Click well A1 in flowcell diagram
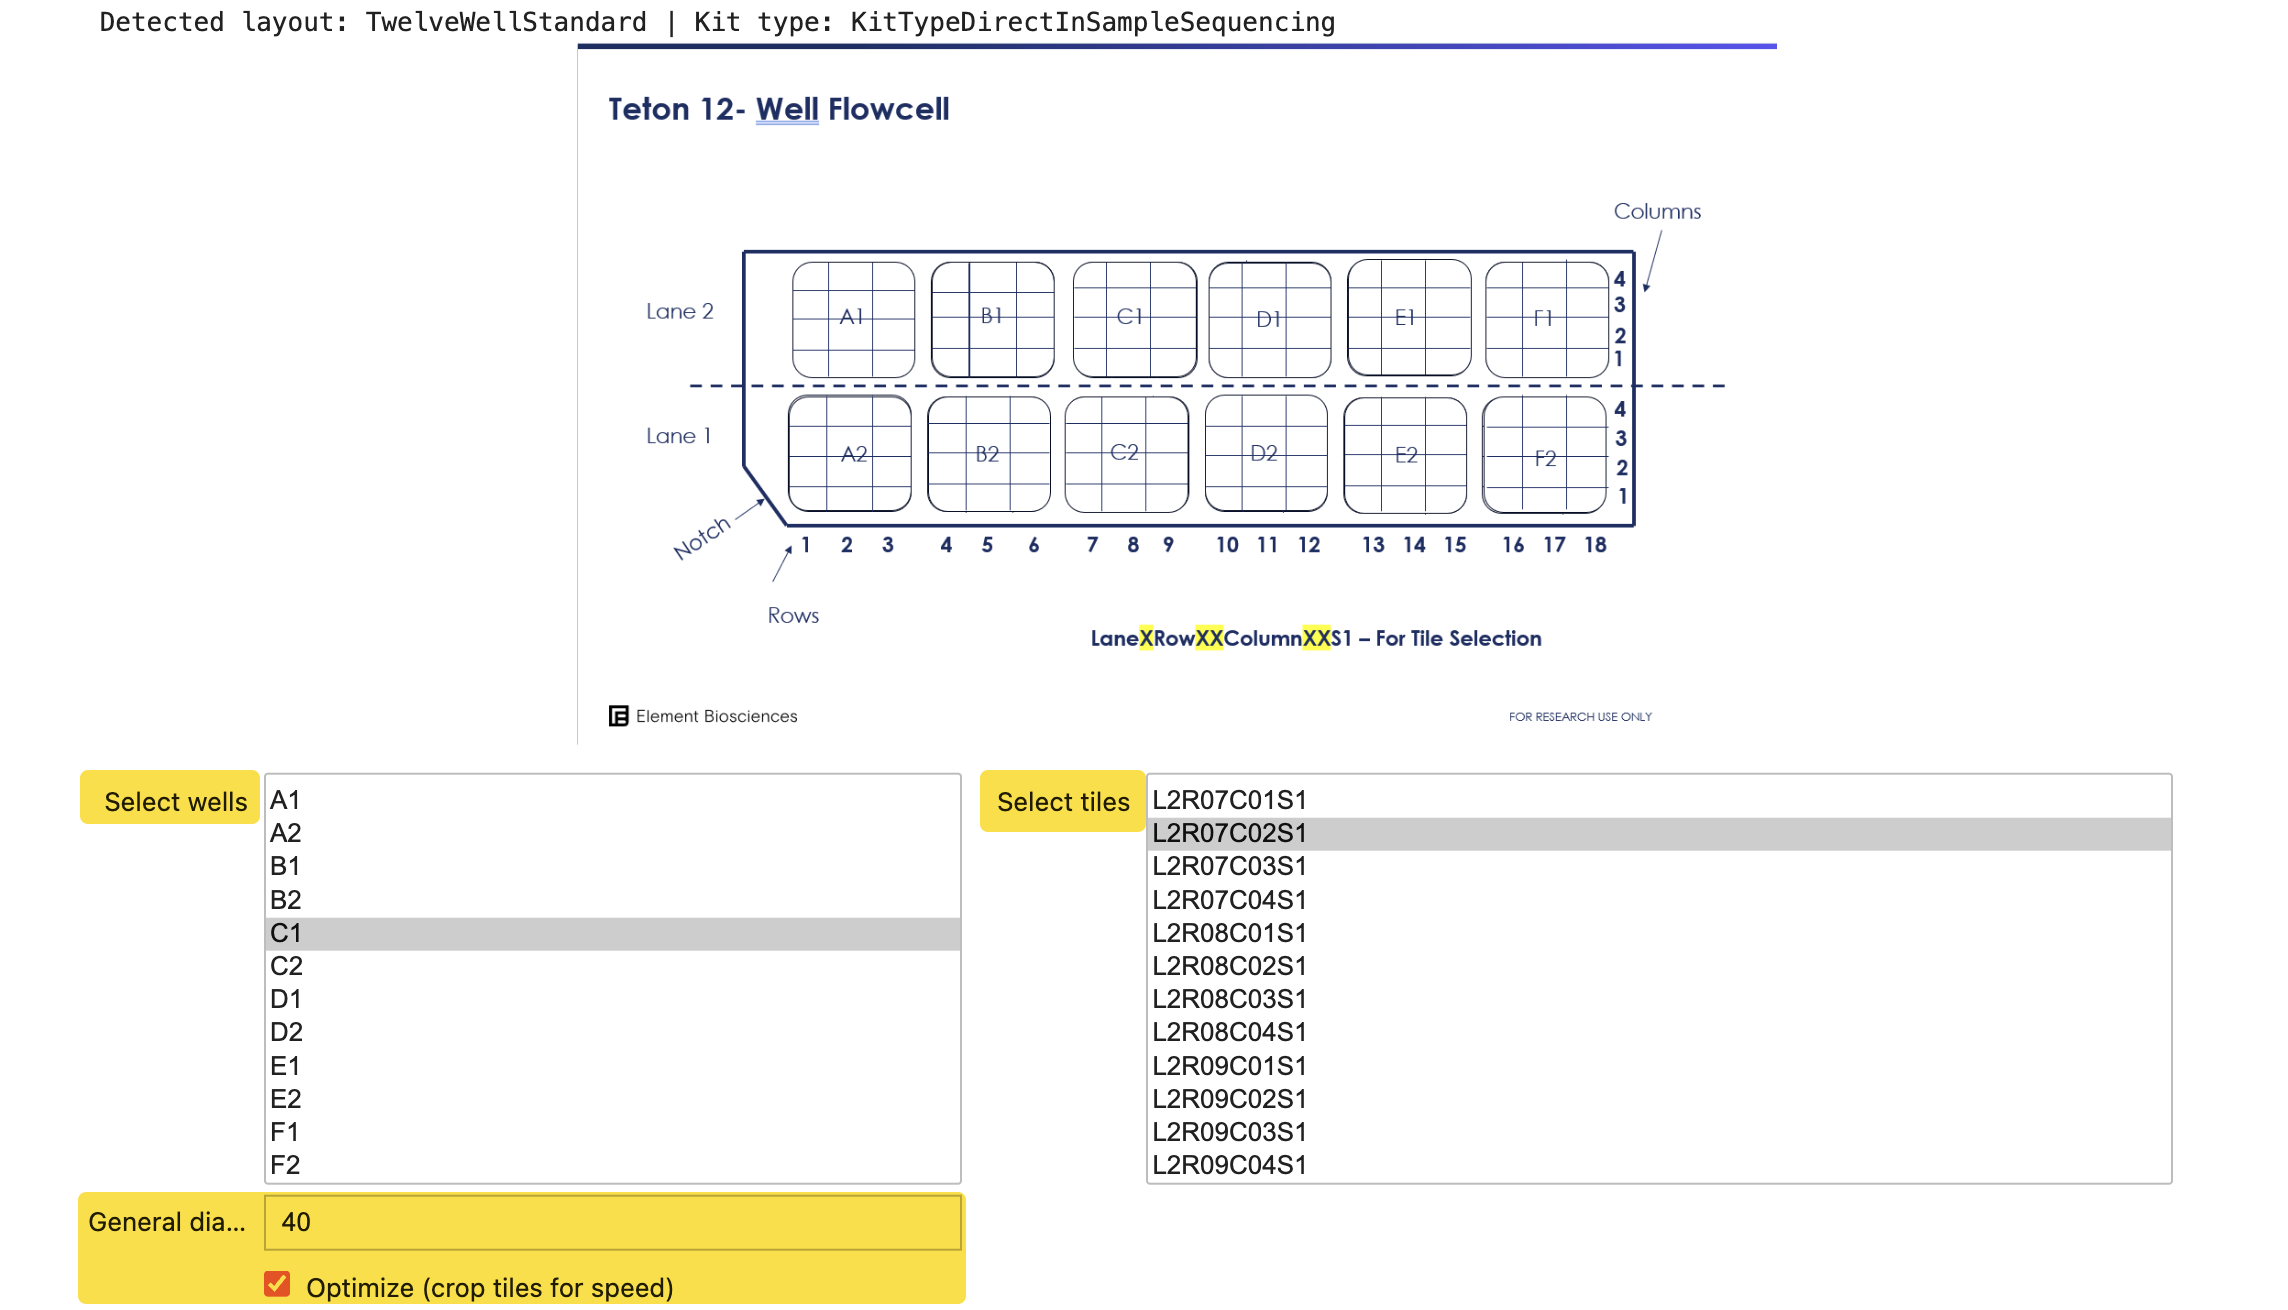 click(853, 319)
